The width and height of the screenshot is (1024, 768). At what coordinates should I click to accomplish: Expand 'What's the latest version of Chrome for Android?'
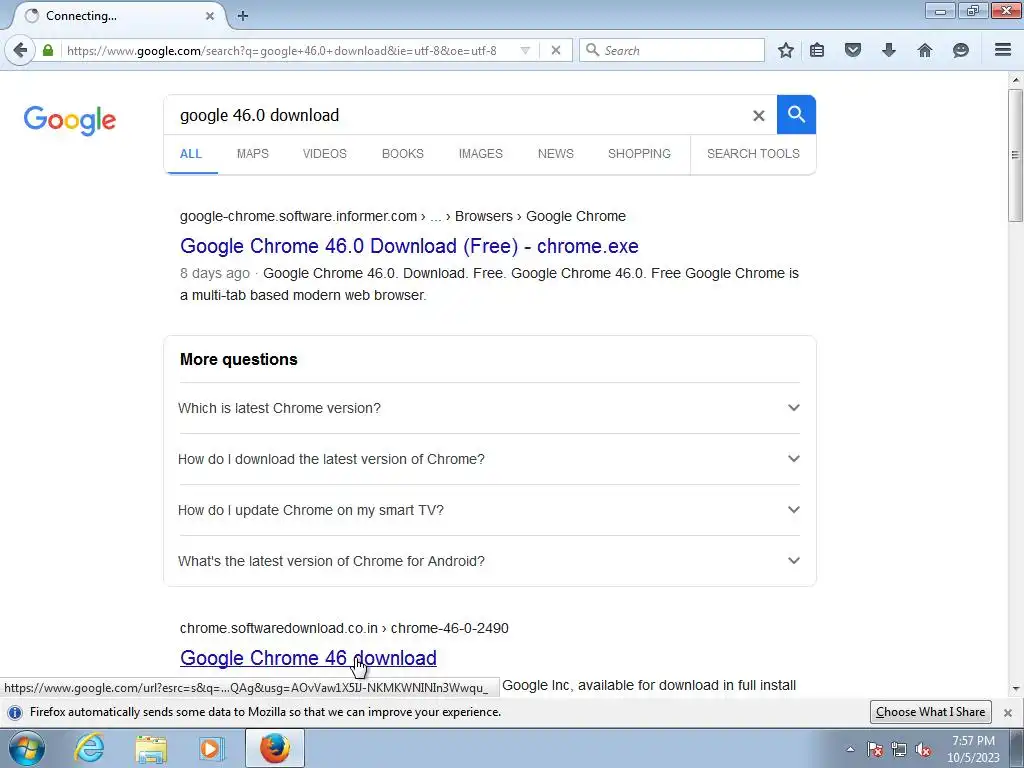(489, 561)
